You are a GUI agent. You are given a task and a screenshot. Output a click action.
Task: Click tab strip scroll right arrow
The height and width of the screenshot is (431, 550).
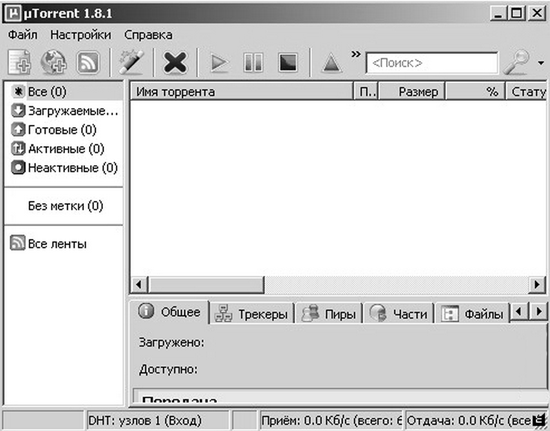coord(538,311)
